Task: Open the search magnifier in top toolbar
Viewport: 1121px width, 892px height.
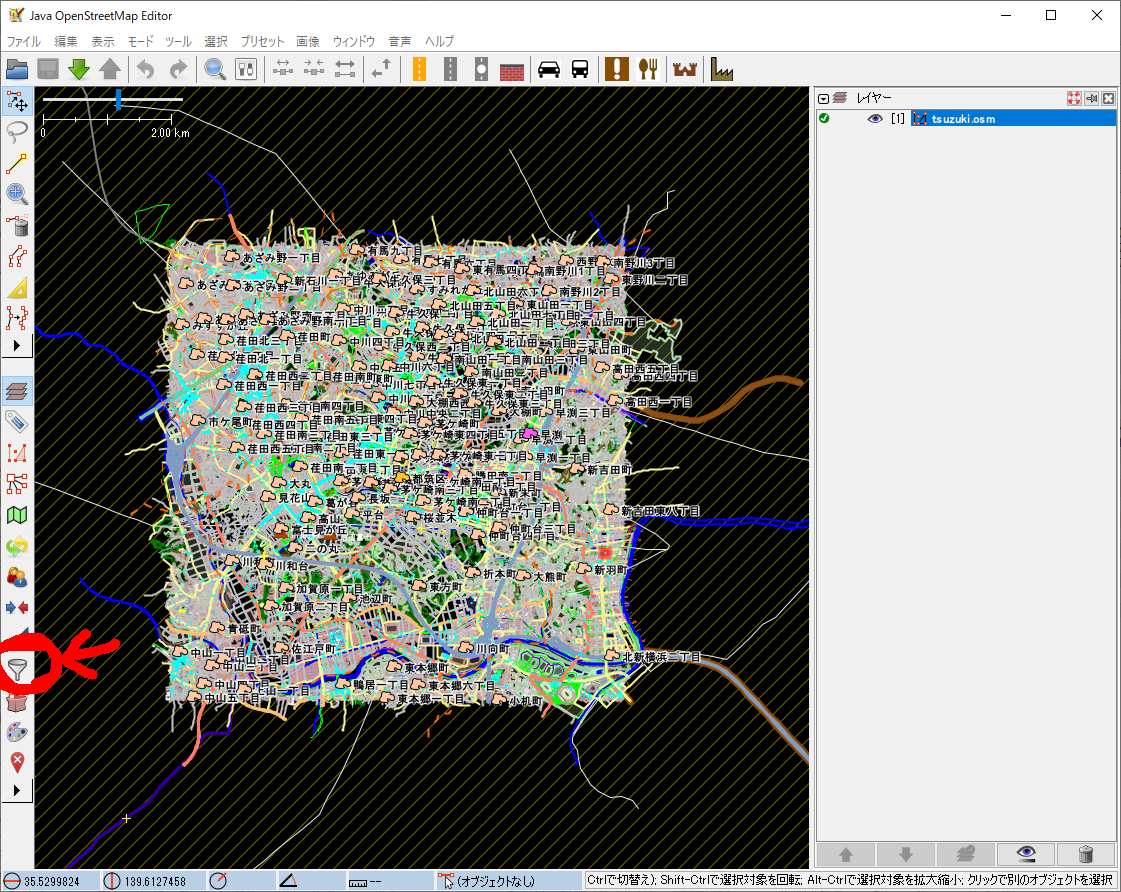Action: [214, 69]
